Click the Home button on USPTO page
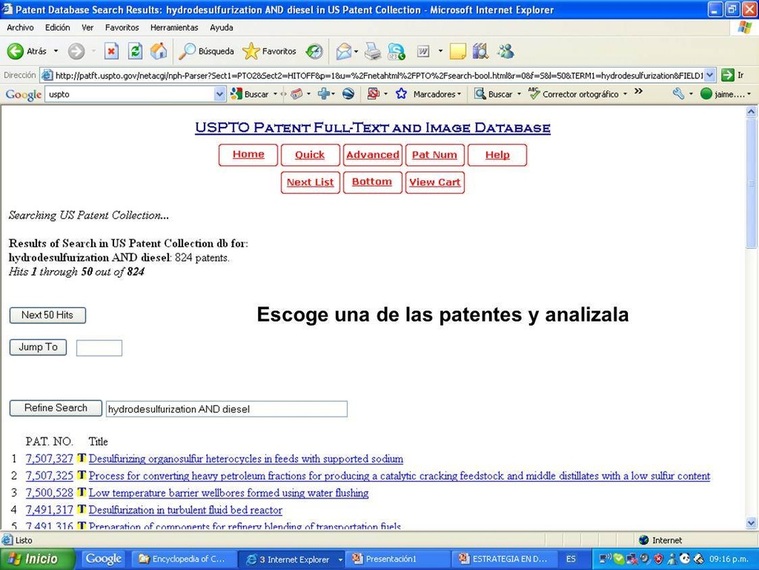 click(x=248, y=155)
